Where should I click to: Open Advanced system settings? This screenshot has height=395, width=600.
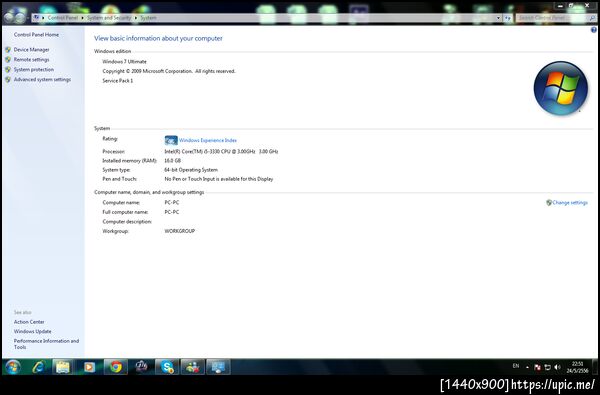click(42, 80)
